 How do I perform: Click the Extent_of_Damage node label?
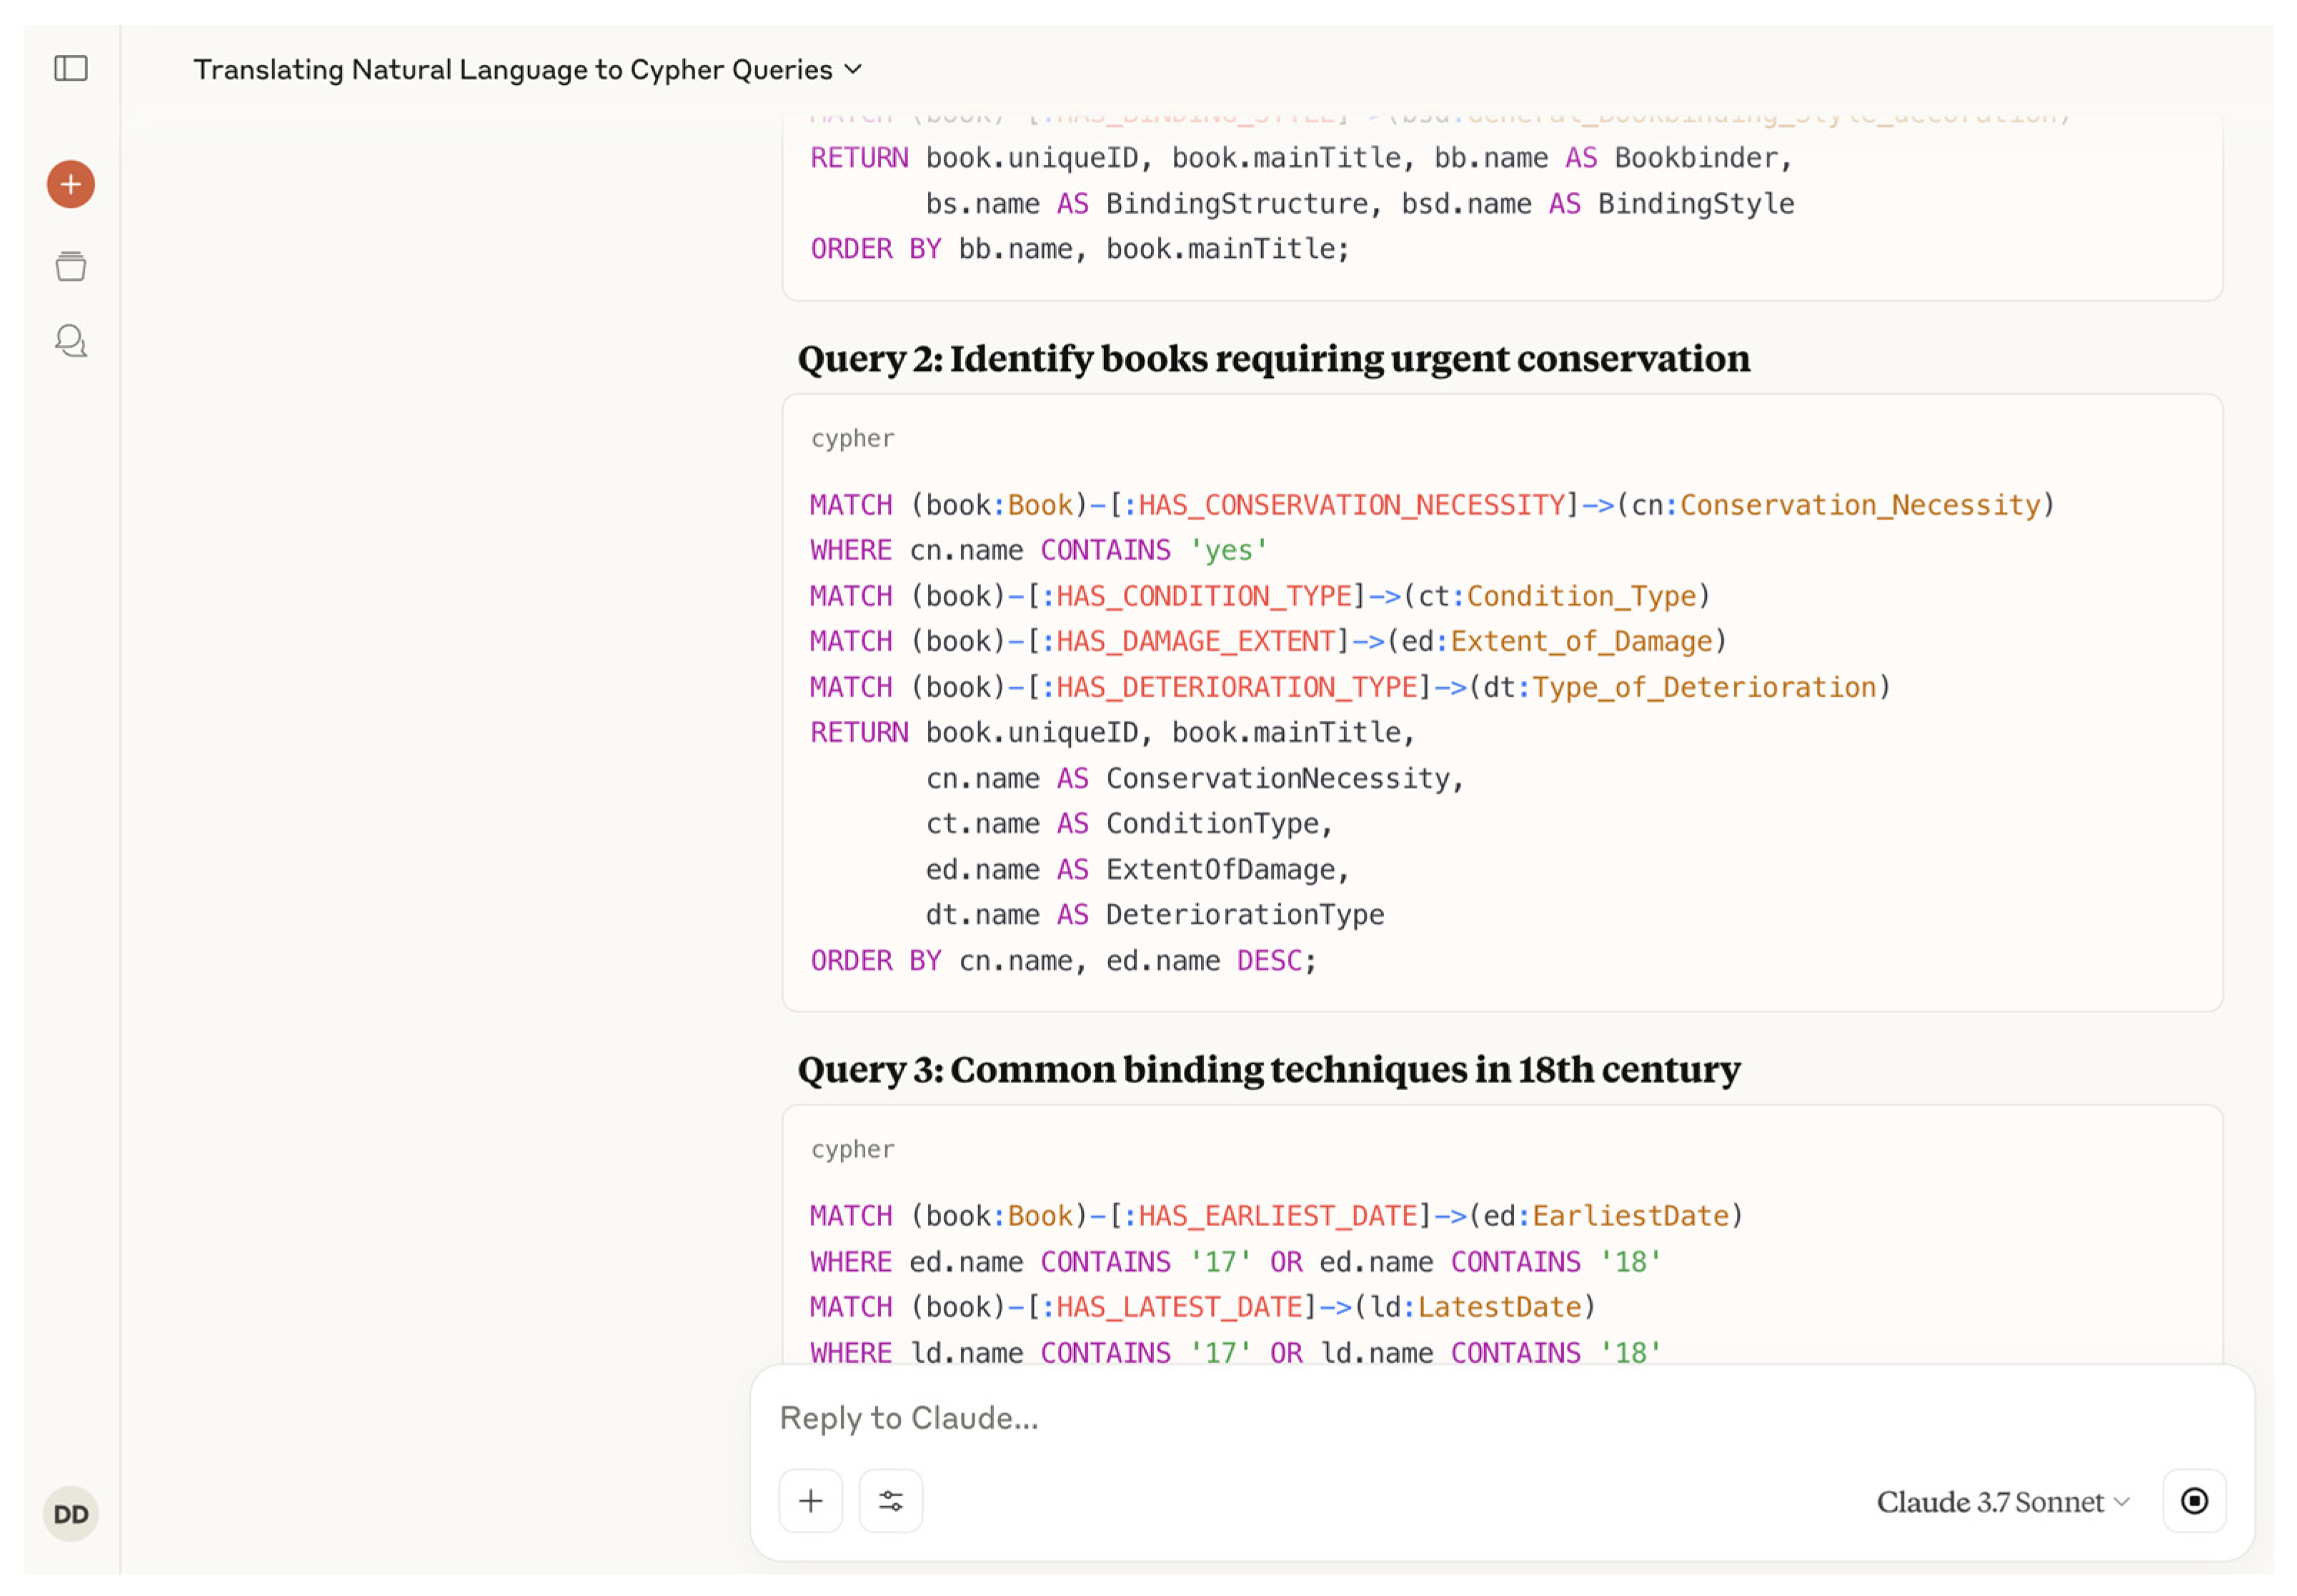coord(1581,641)
